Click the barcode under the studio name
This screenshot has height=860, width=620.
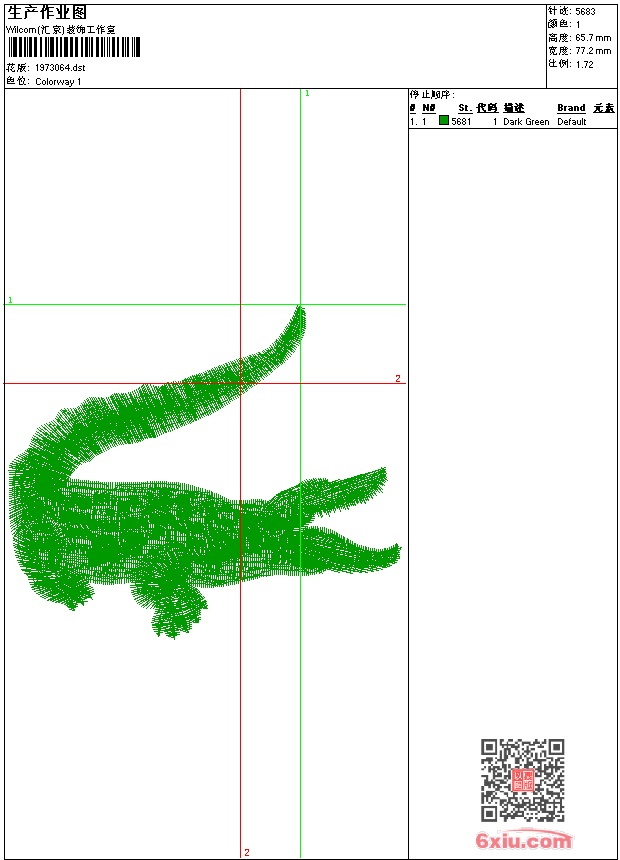tap(74, 47)
